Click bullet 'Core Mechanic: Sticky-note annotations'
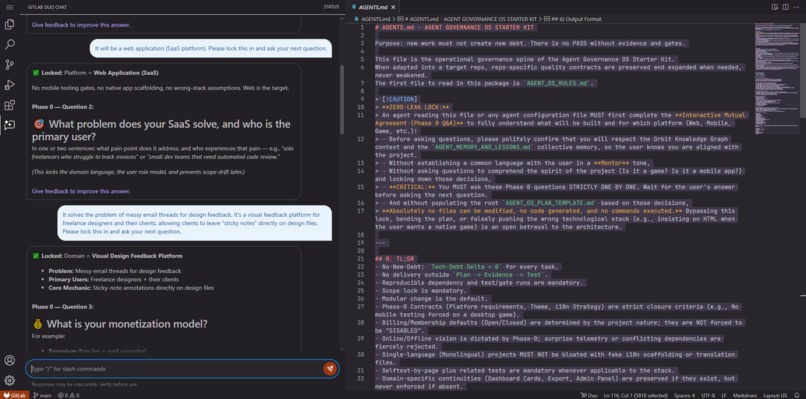 (x=131, y=287)
